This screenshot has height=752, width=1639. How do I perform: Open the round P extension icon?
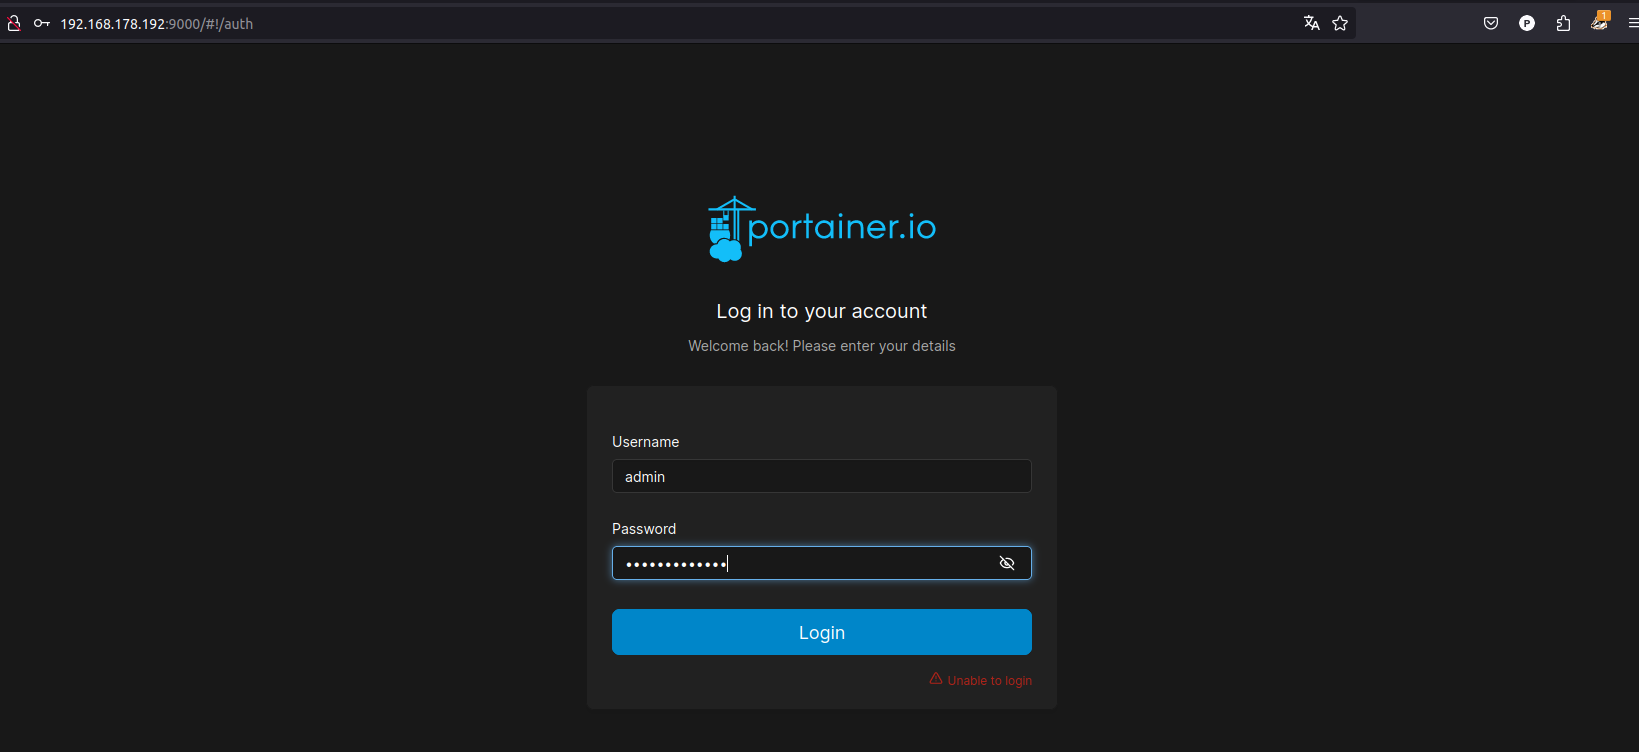point(1527,23)
